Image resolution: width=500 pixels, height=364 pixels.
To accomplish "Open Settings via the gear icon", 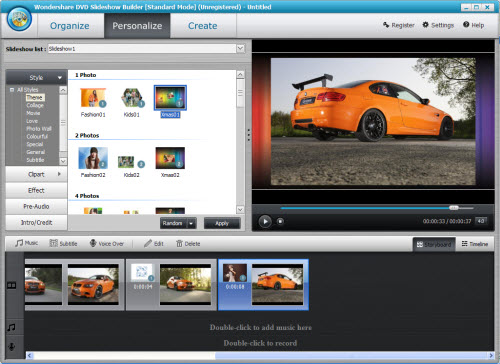I will click(x=438, y=25).
